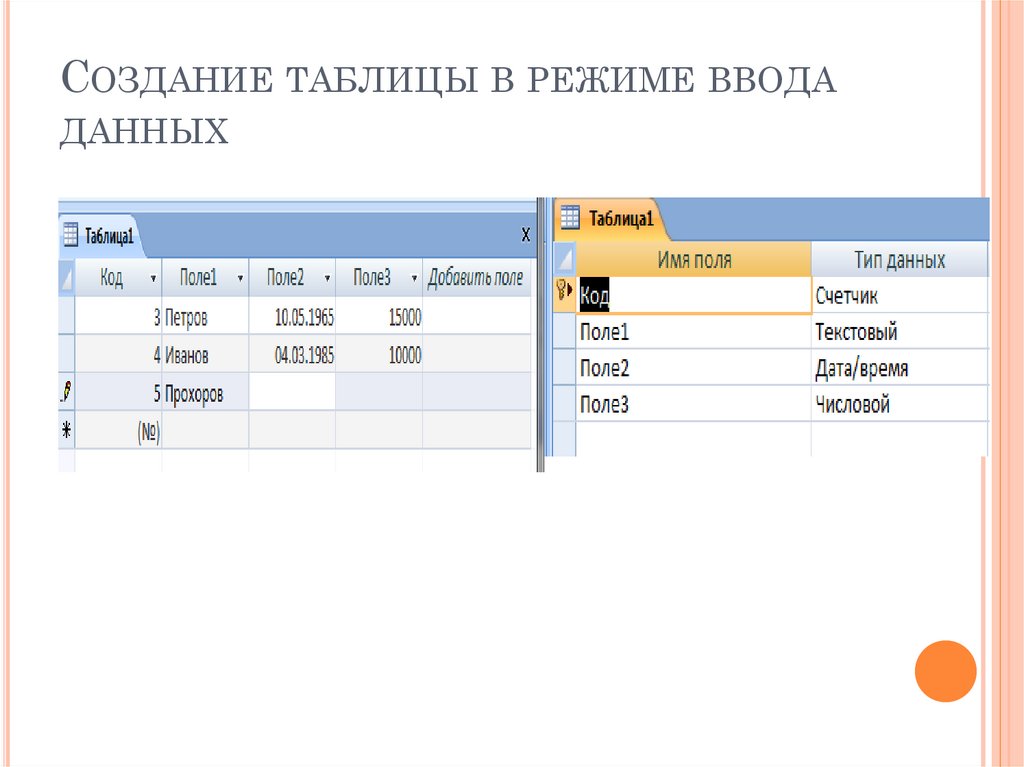This screenshot has width=1024, height=767.
Task: Open the Код column filter dropdown
Action: coord(153,277)
